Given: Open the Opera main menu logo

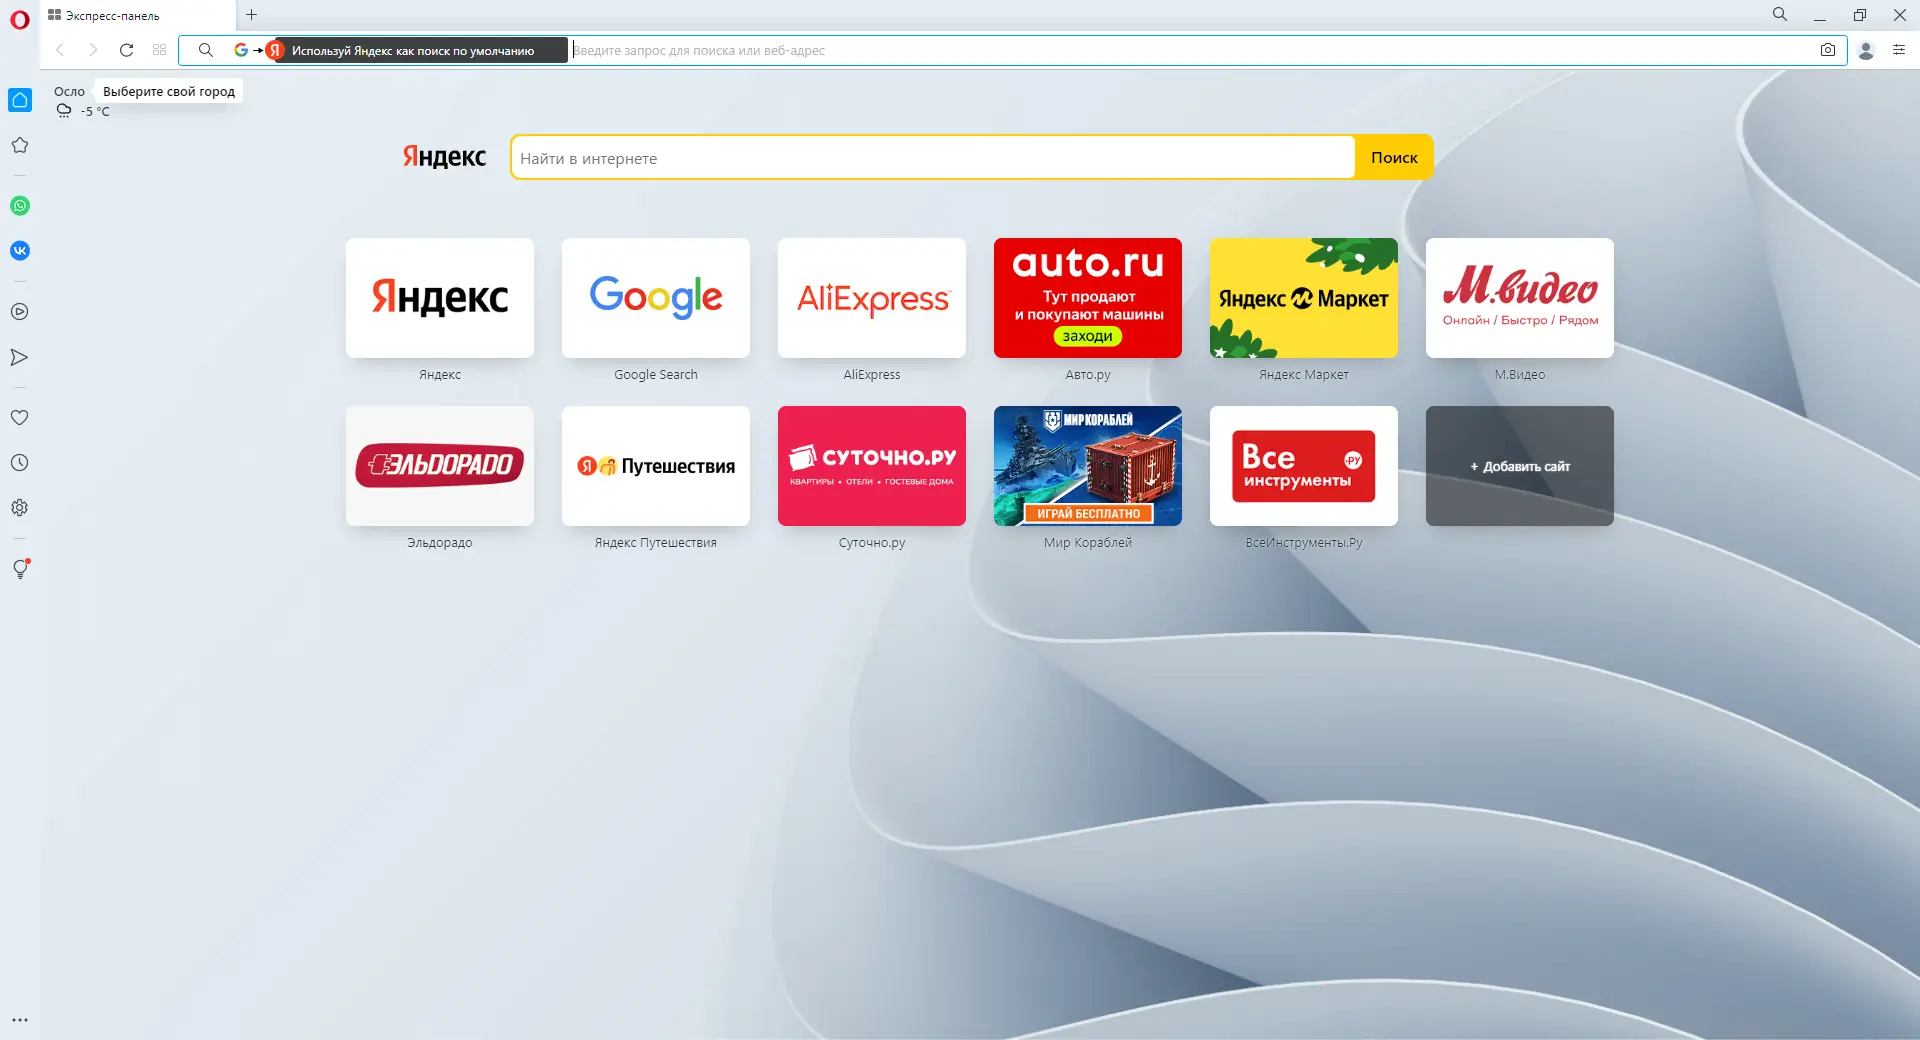Looking at the screenshot, I should pos(20,20).
